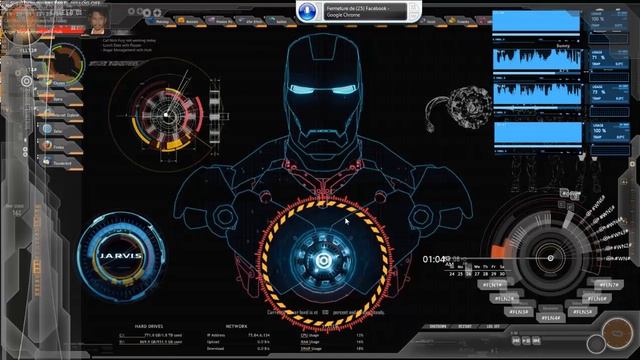Click the CPU Usage row

click(332, 335)
